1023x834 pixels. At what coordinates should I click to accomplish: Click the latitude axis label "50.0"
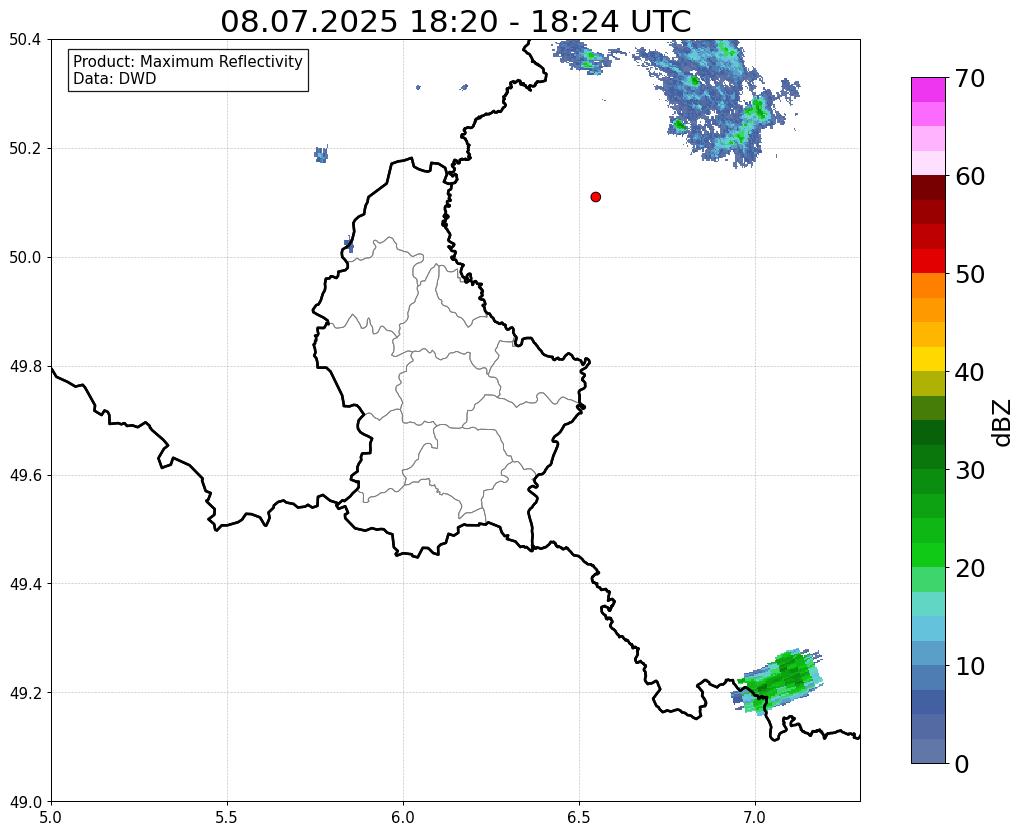(x=25, y=258)
